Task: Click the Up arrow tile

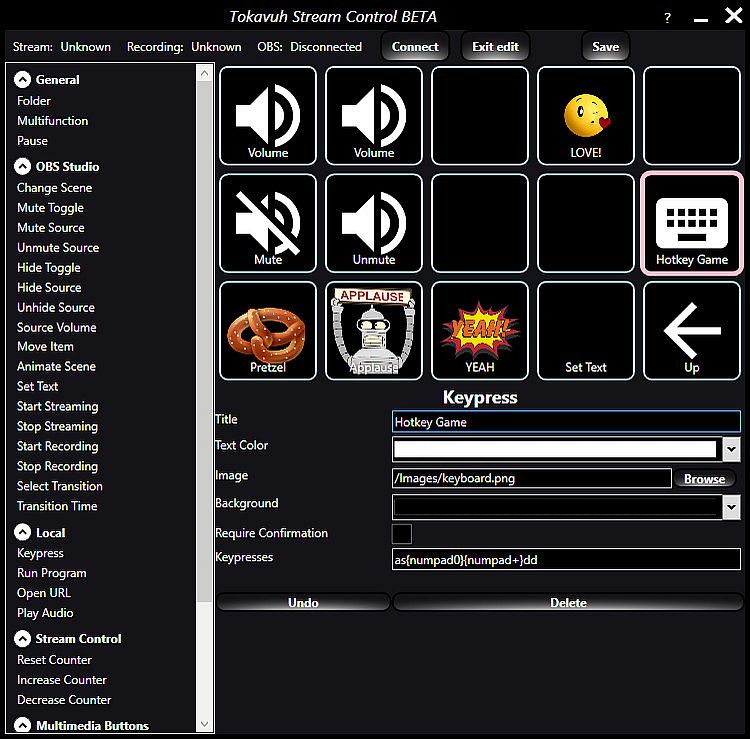Action: [691, 330]
